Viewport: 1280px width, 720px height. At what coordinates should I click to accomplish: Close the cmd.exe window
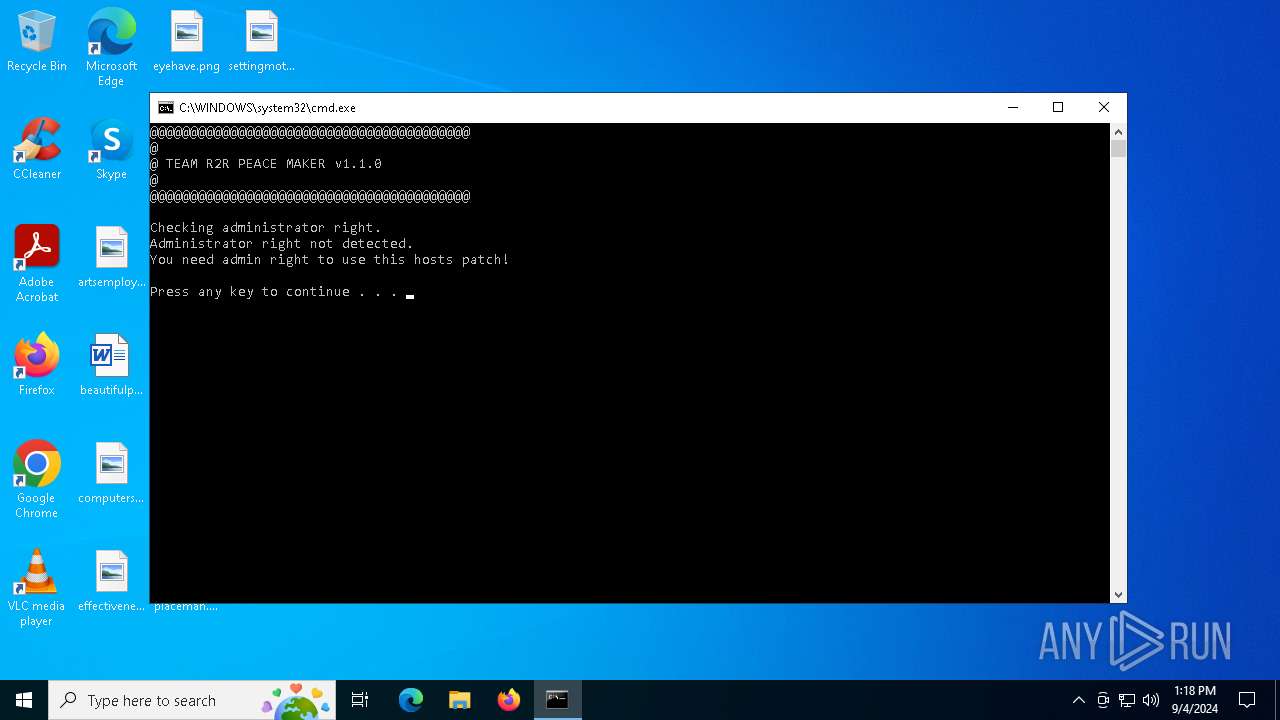click(x=1104, y=108)
